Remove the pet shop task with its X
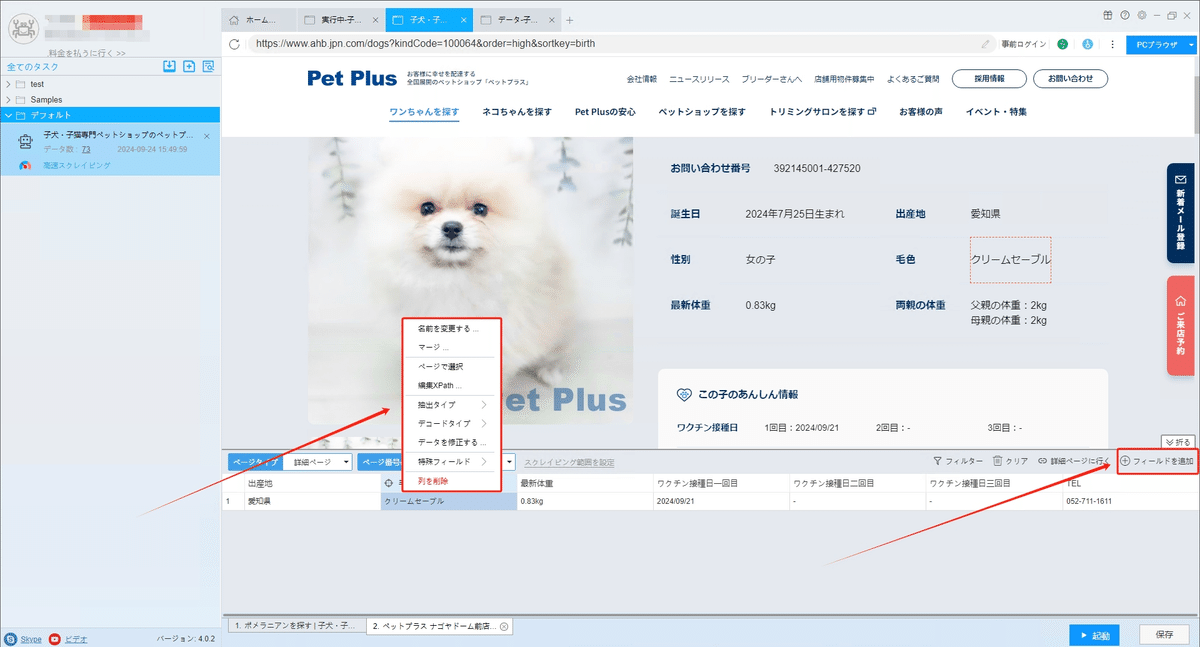The width and height of the screenshot is (1200, 647). (x=207, y=136)
